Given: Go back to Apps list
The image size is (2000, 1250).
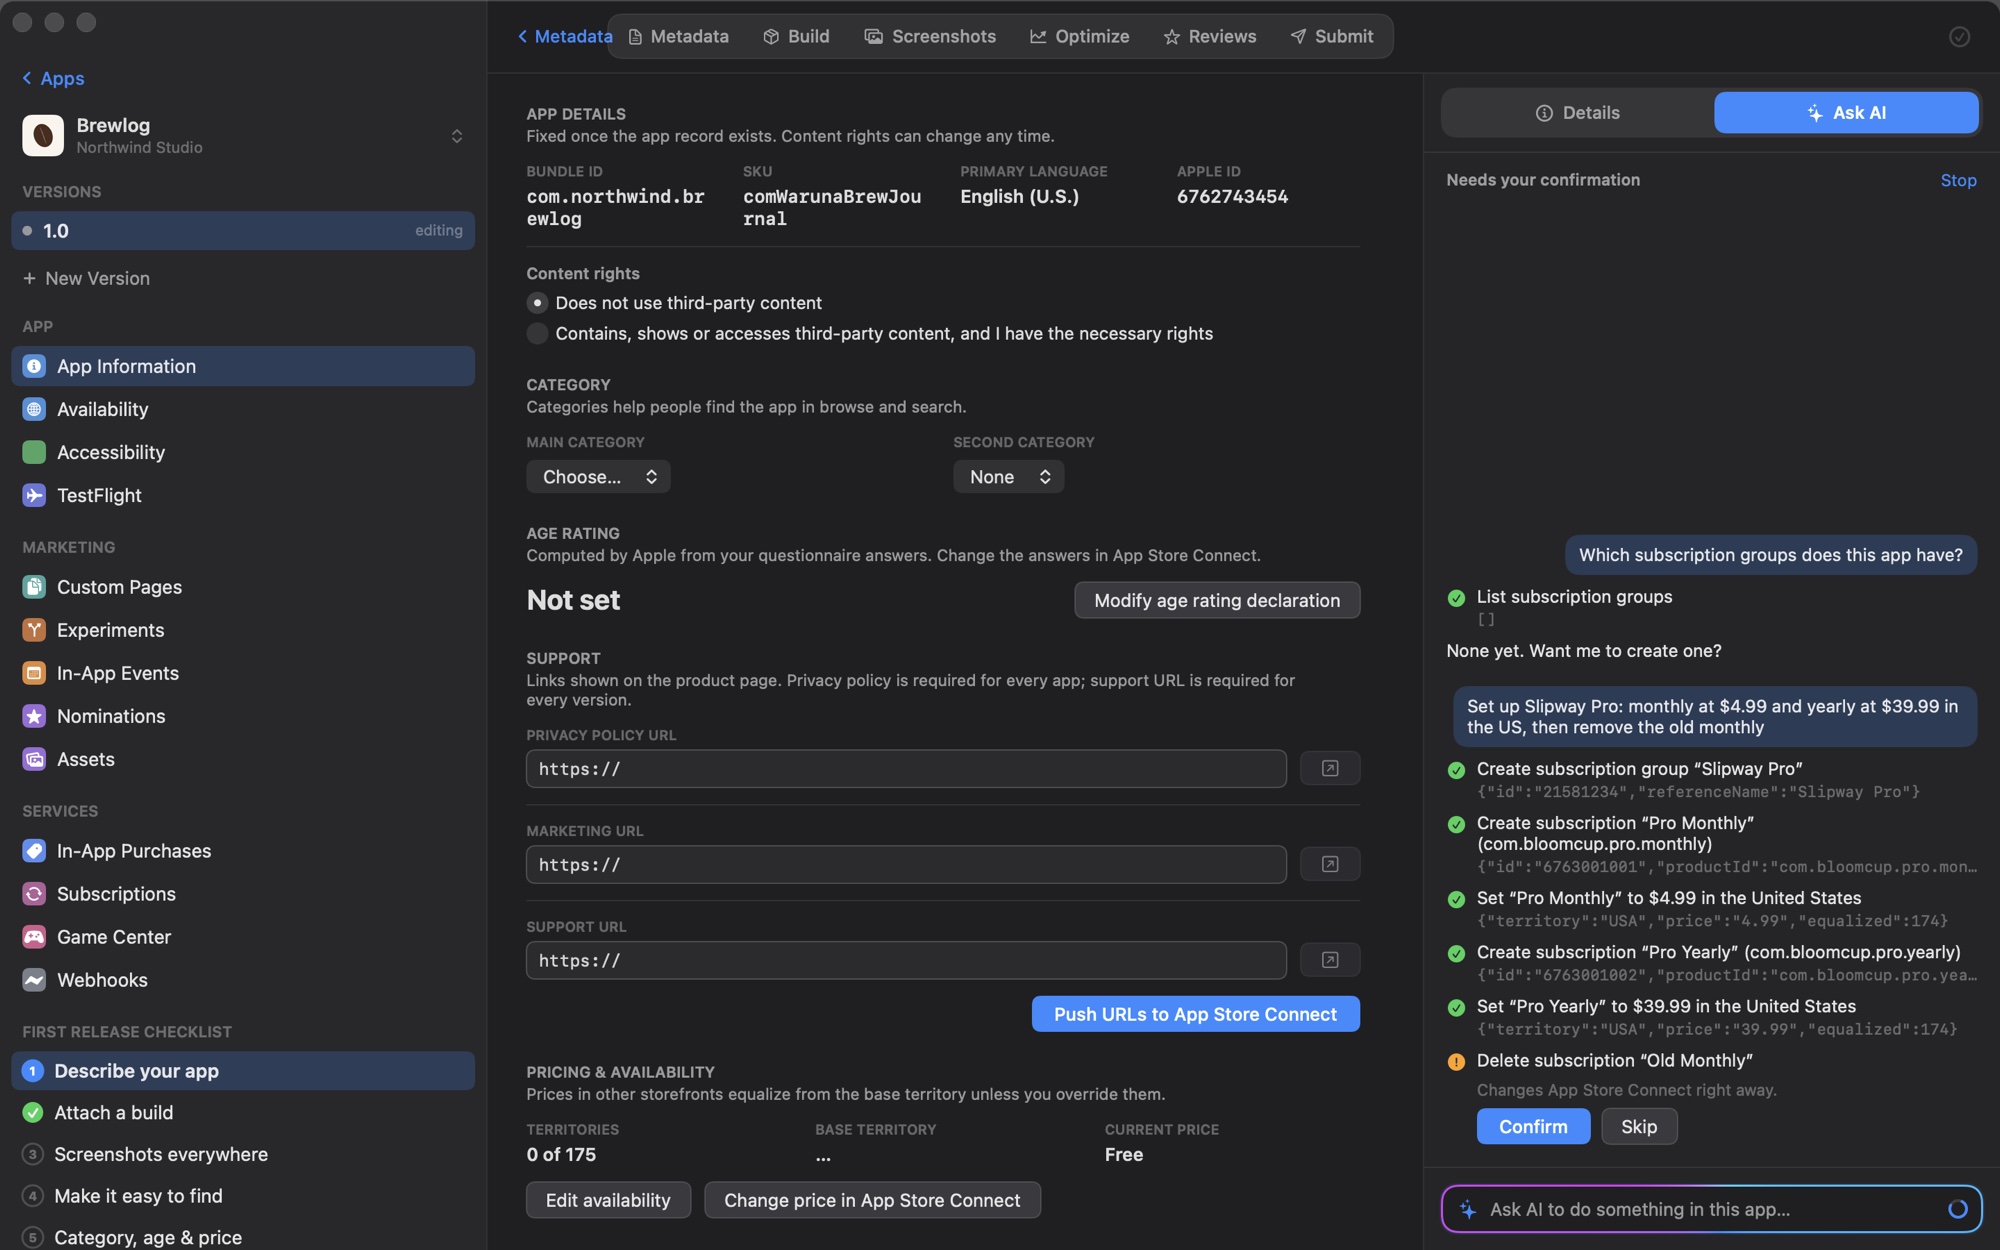Looking at the screenshot, I should (x=53, y=78).
